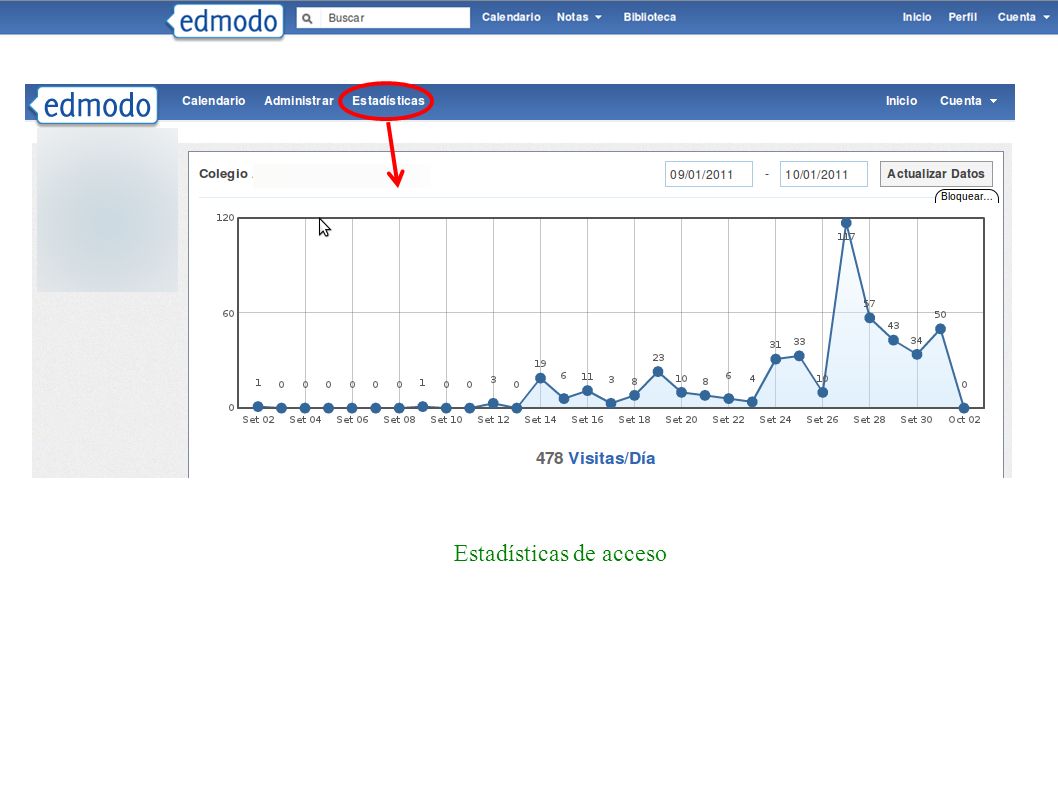Click the Bloquear tab button

[x=966, y=196]
